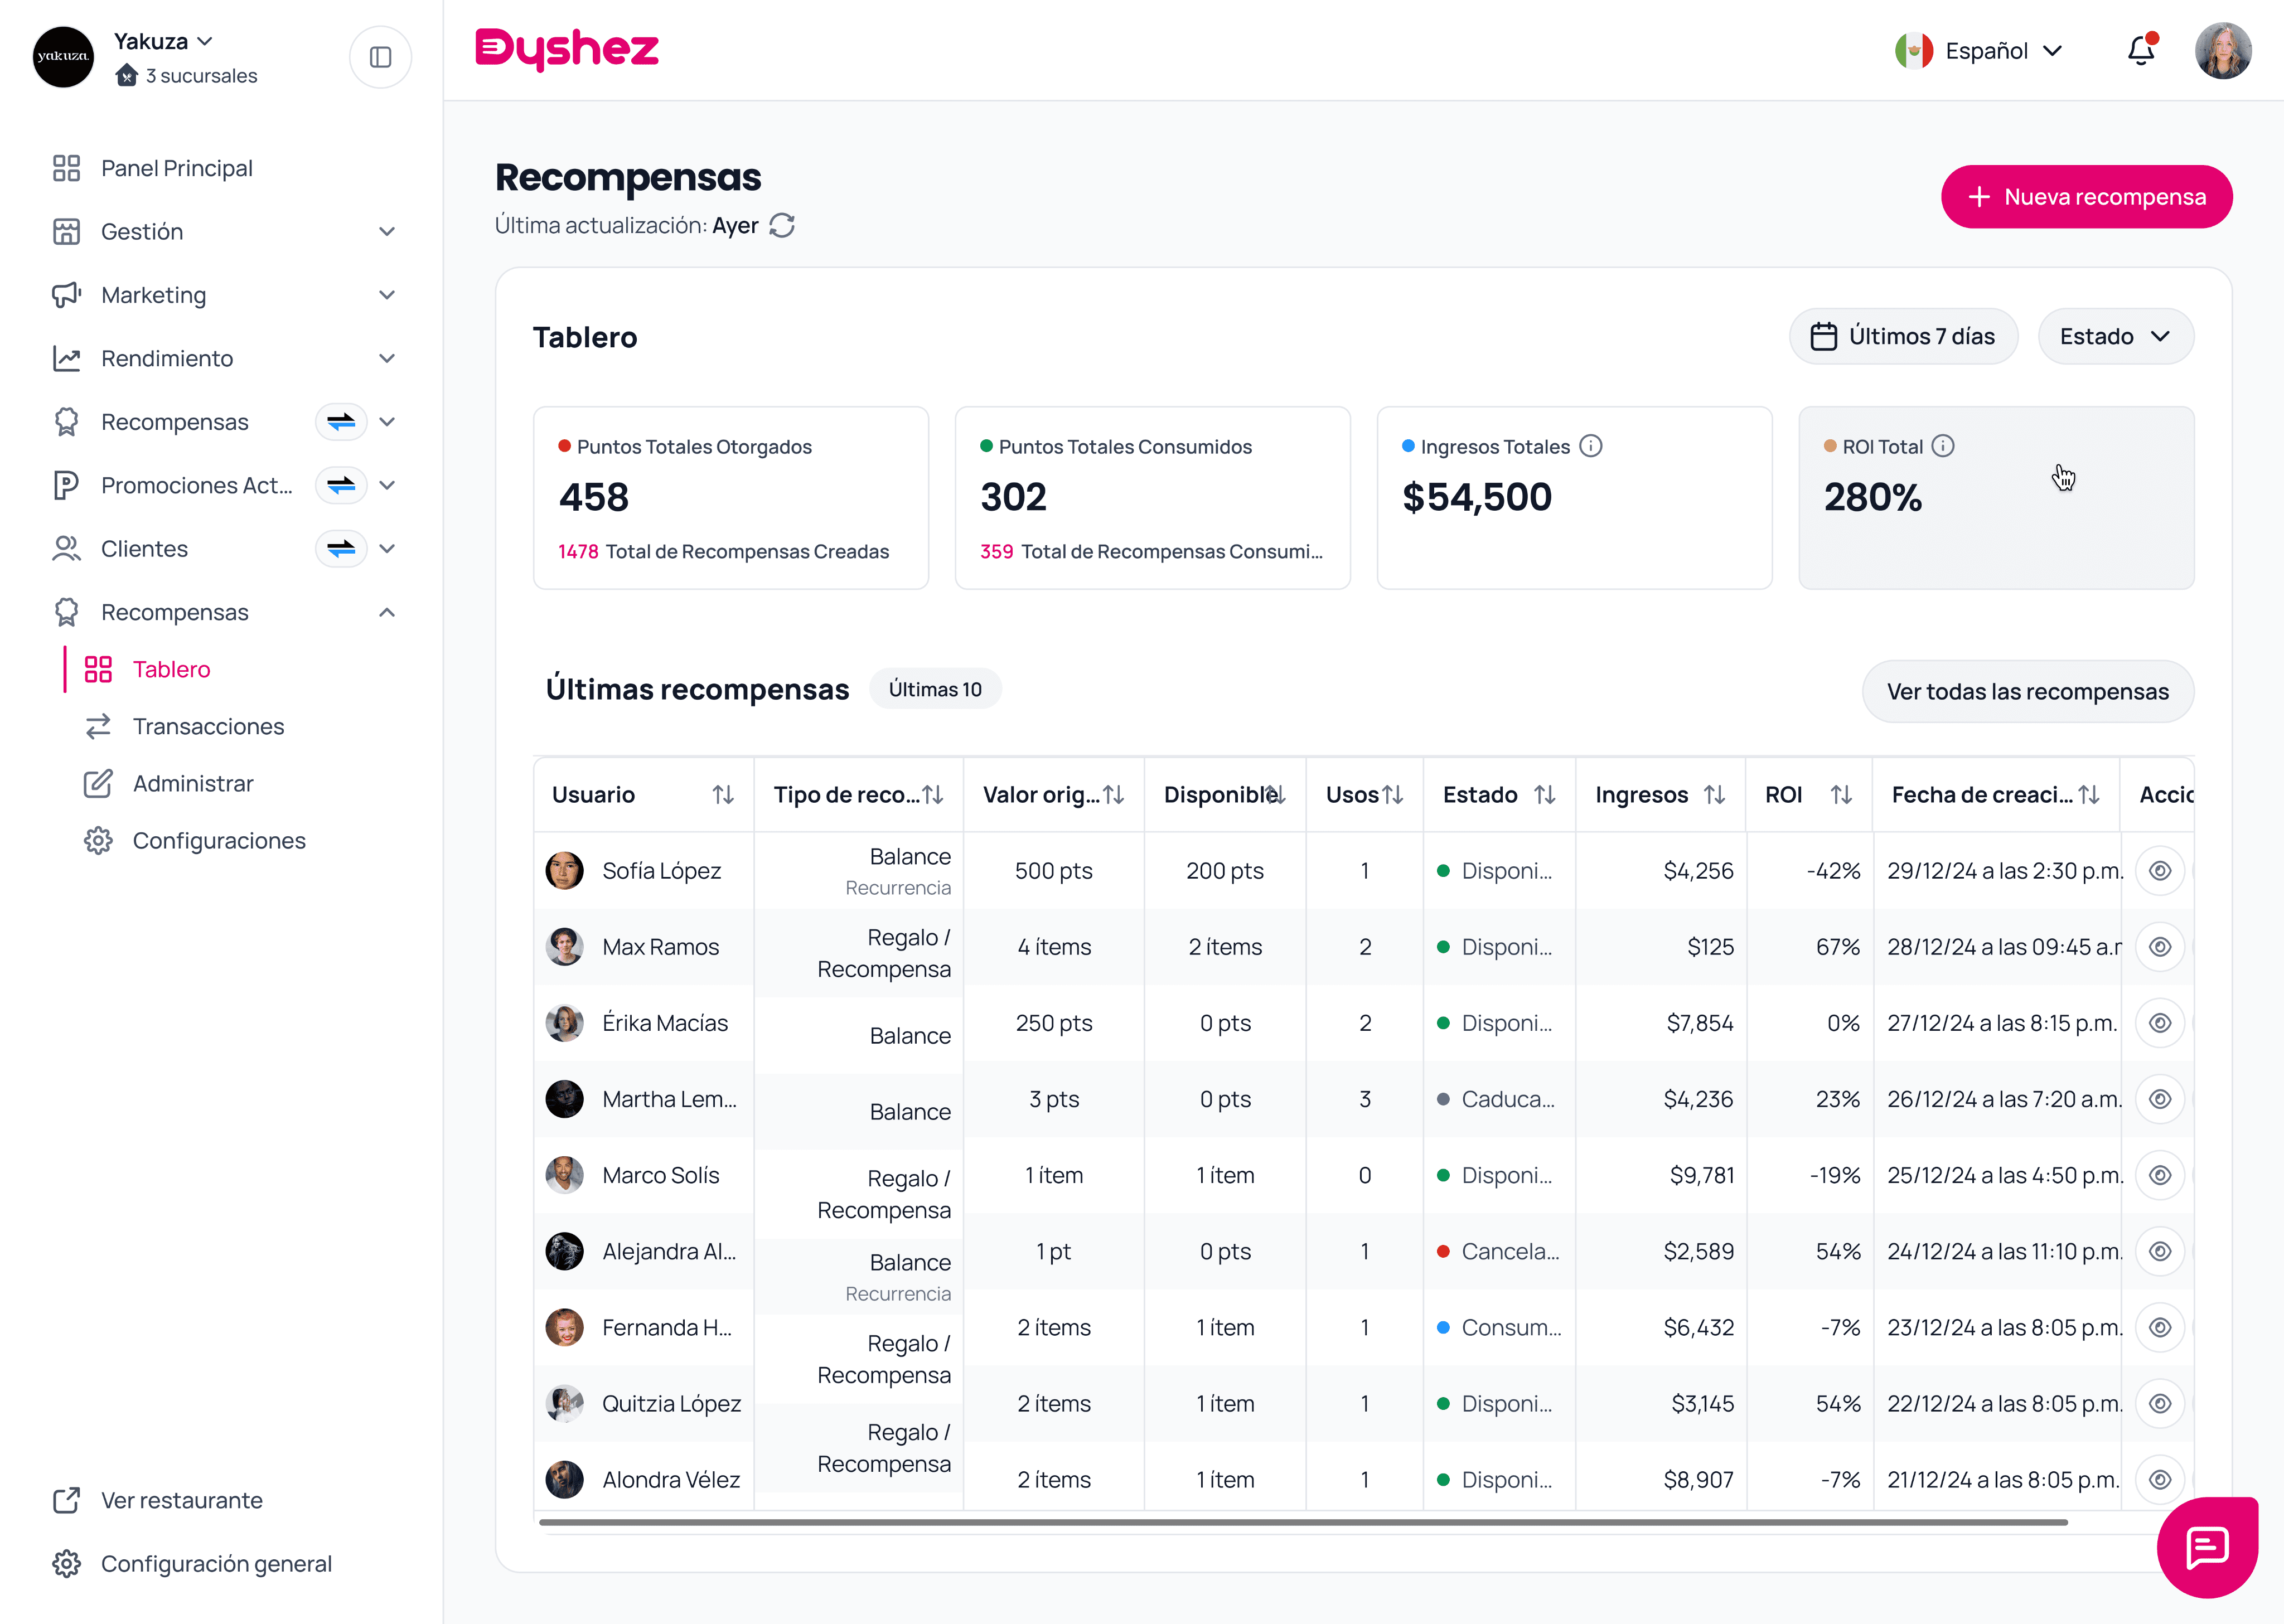Sort table by Disponible column
2284x1624 pixels.
(1275, 795)
